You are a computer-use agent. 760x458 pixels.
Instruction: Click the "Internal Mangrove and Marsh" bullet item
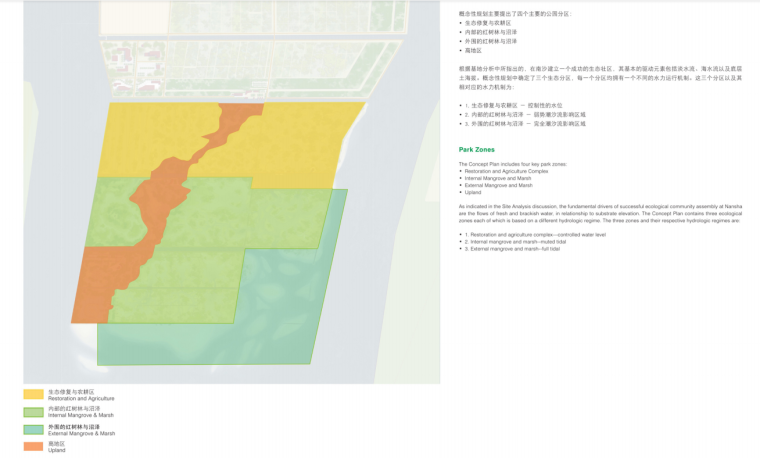(x=499, y=178)
